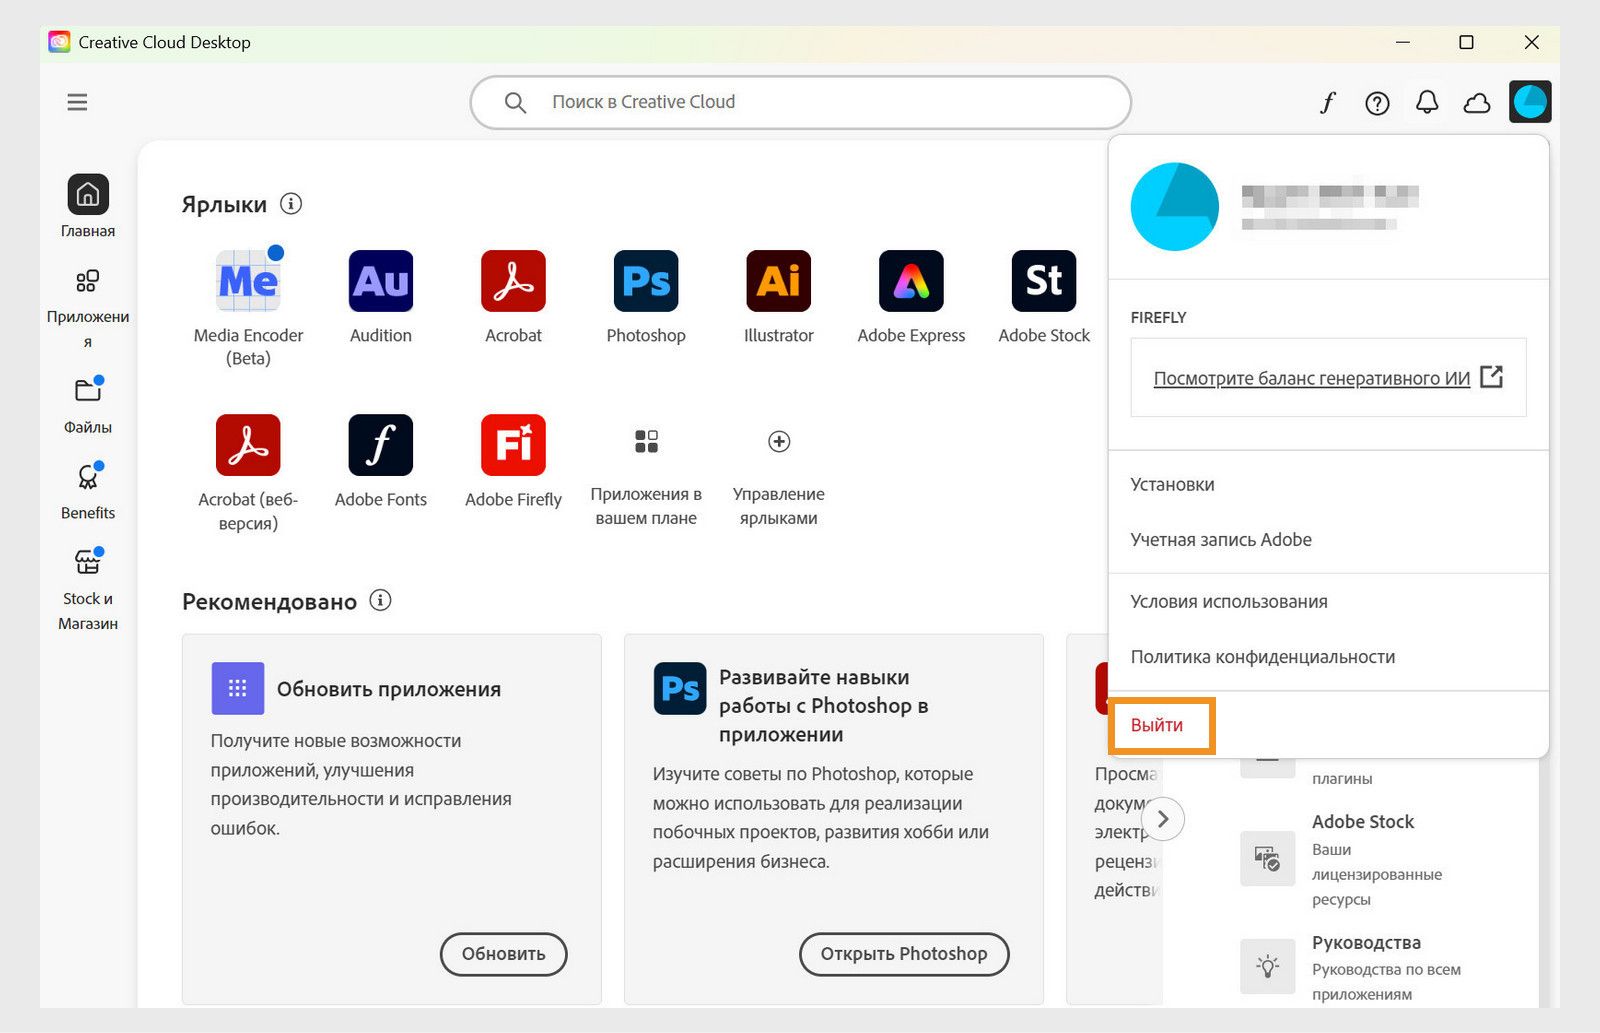Click the fonts f icon in header

coord(1327,102)
